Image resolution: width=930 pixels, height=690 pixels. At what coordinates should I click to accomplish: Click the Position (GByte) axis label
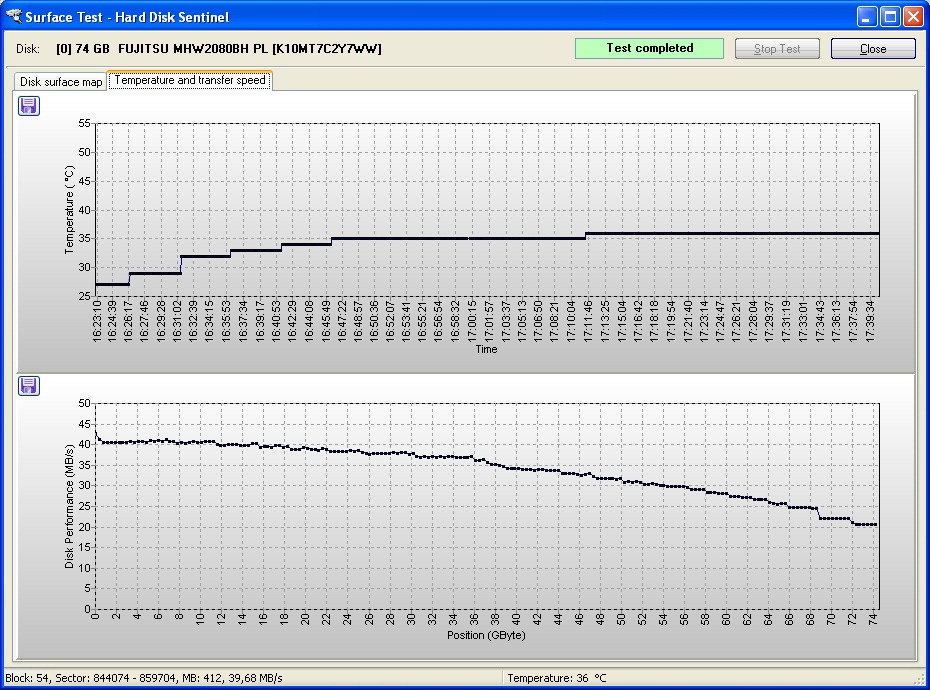tap(485, 635)
